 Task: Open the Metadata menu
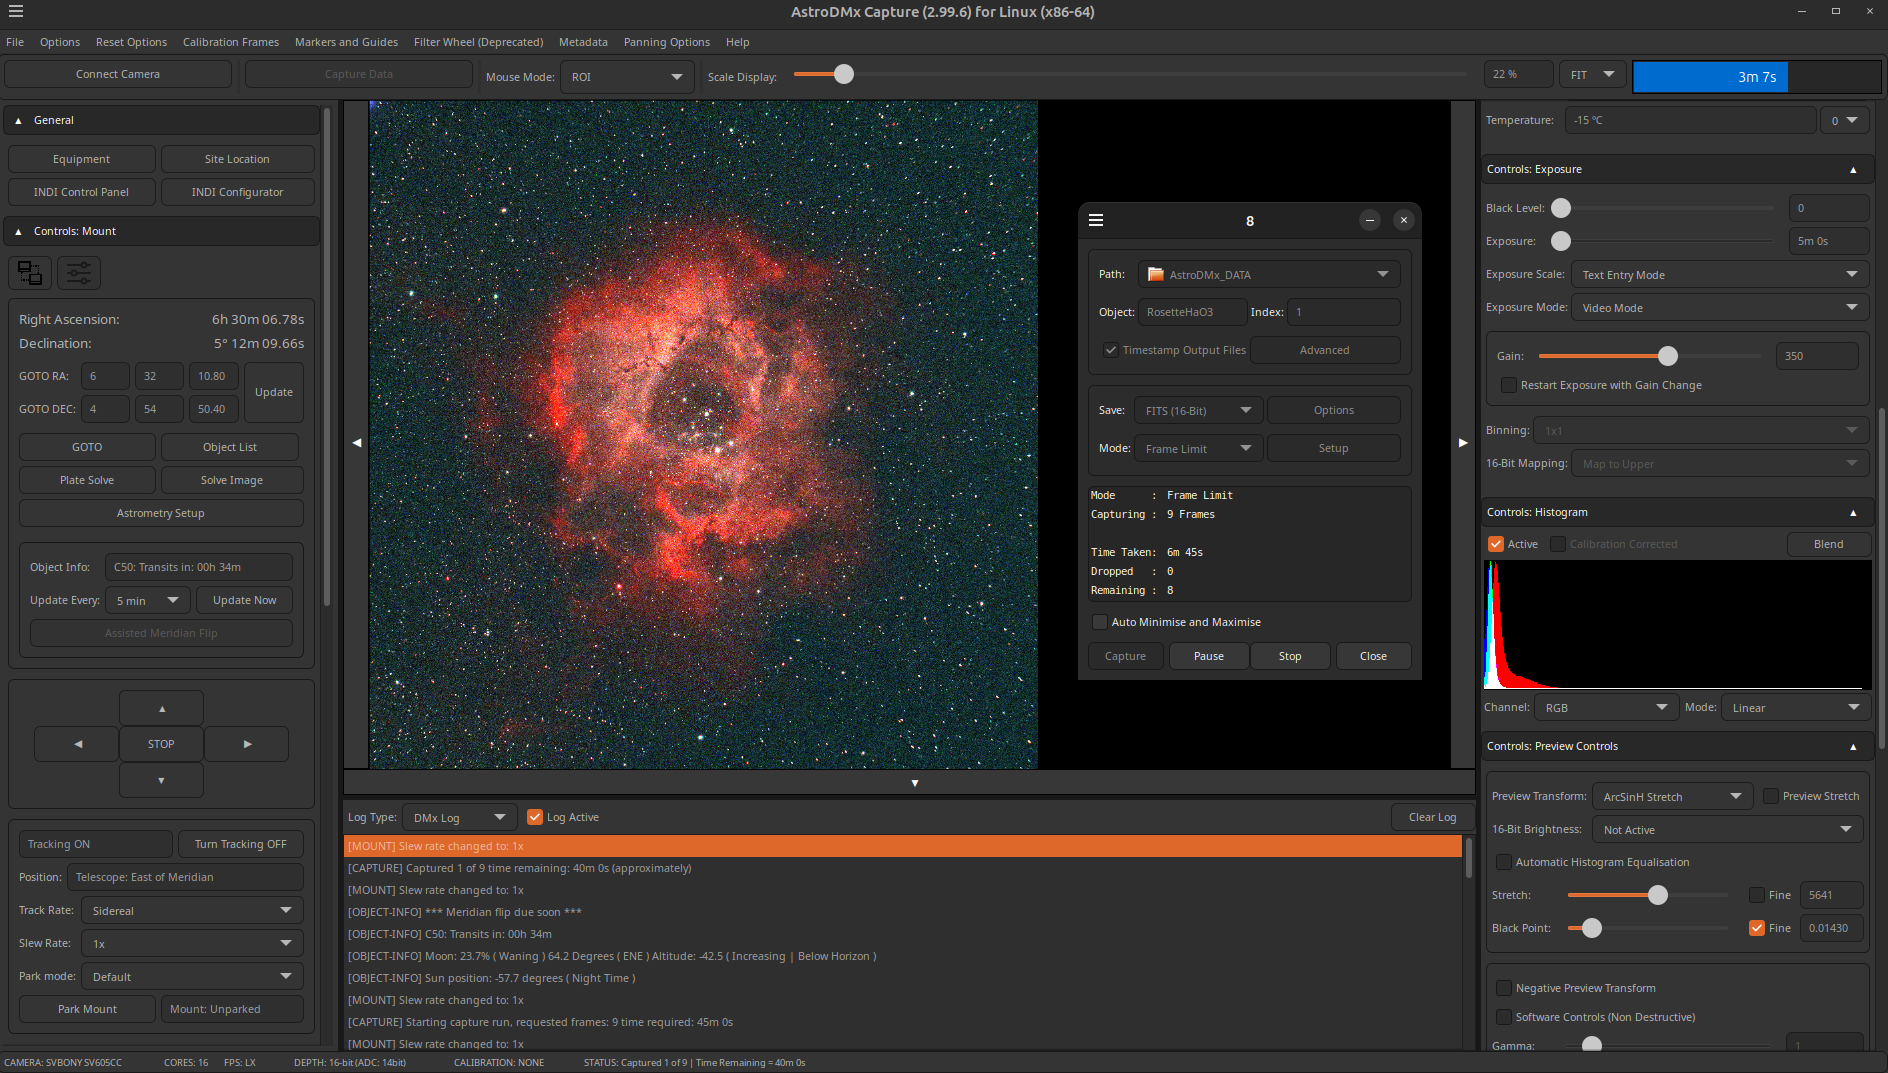[x=583, y=42]
